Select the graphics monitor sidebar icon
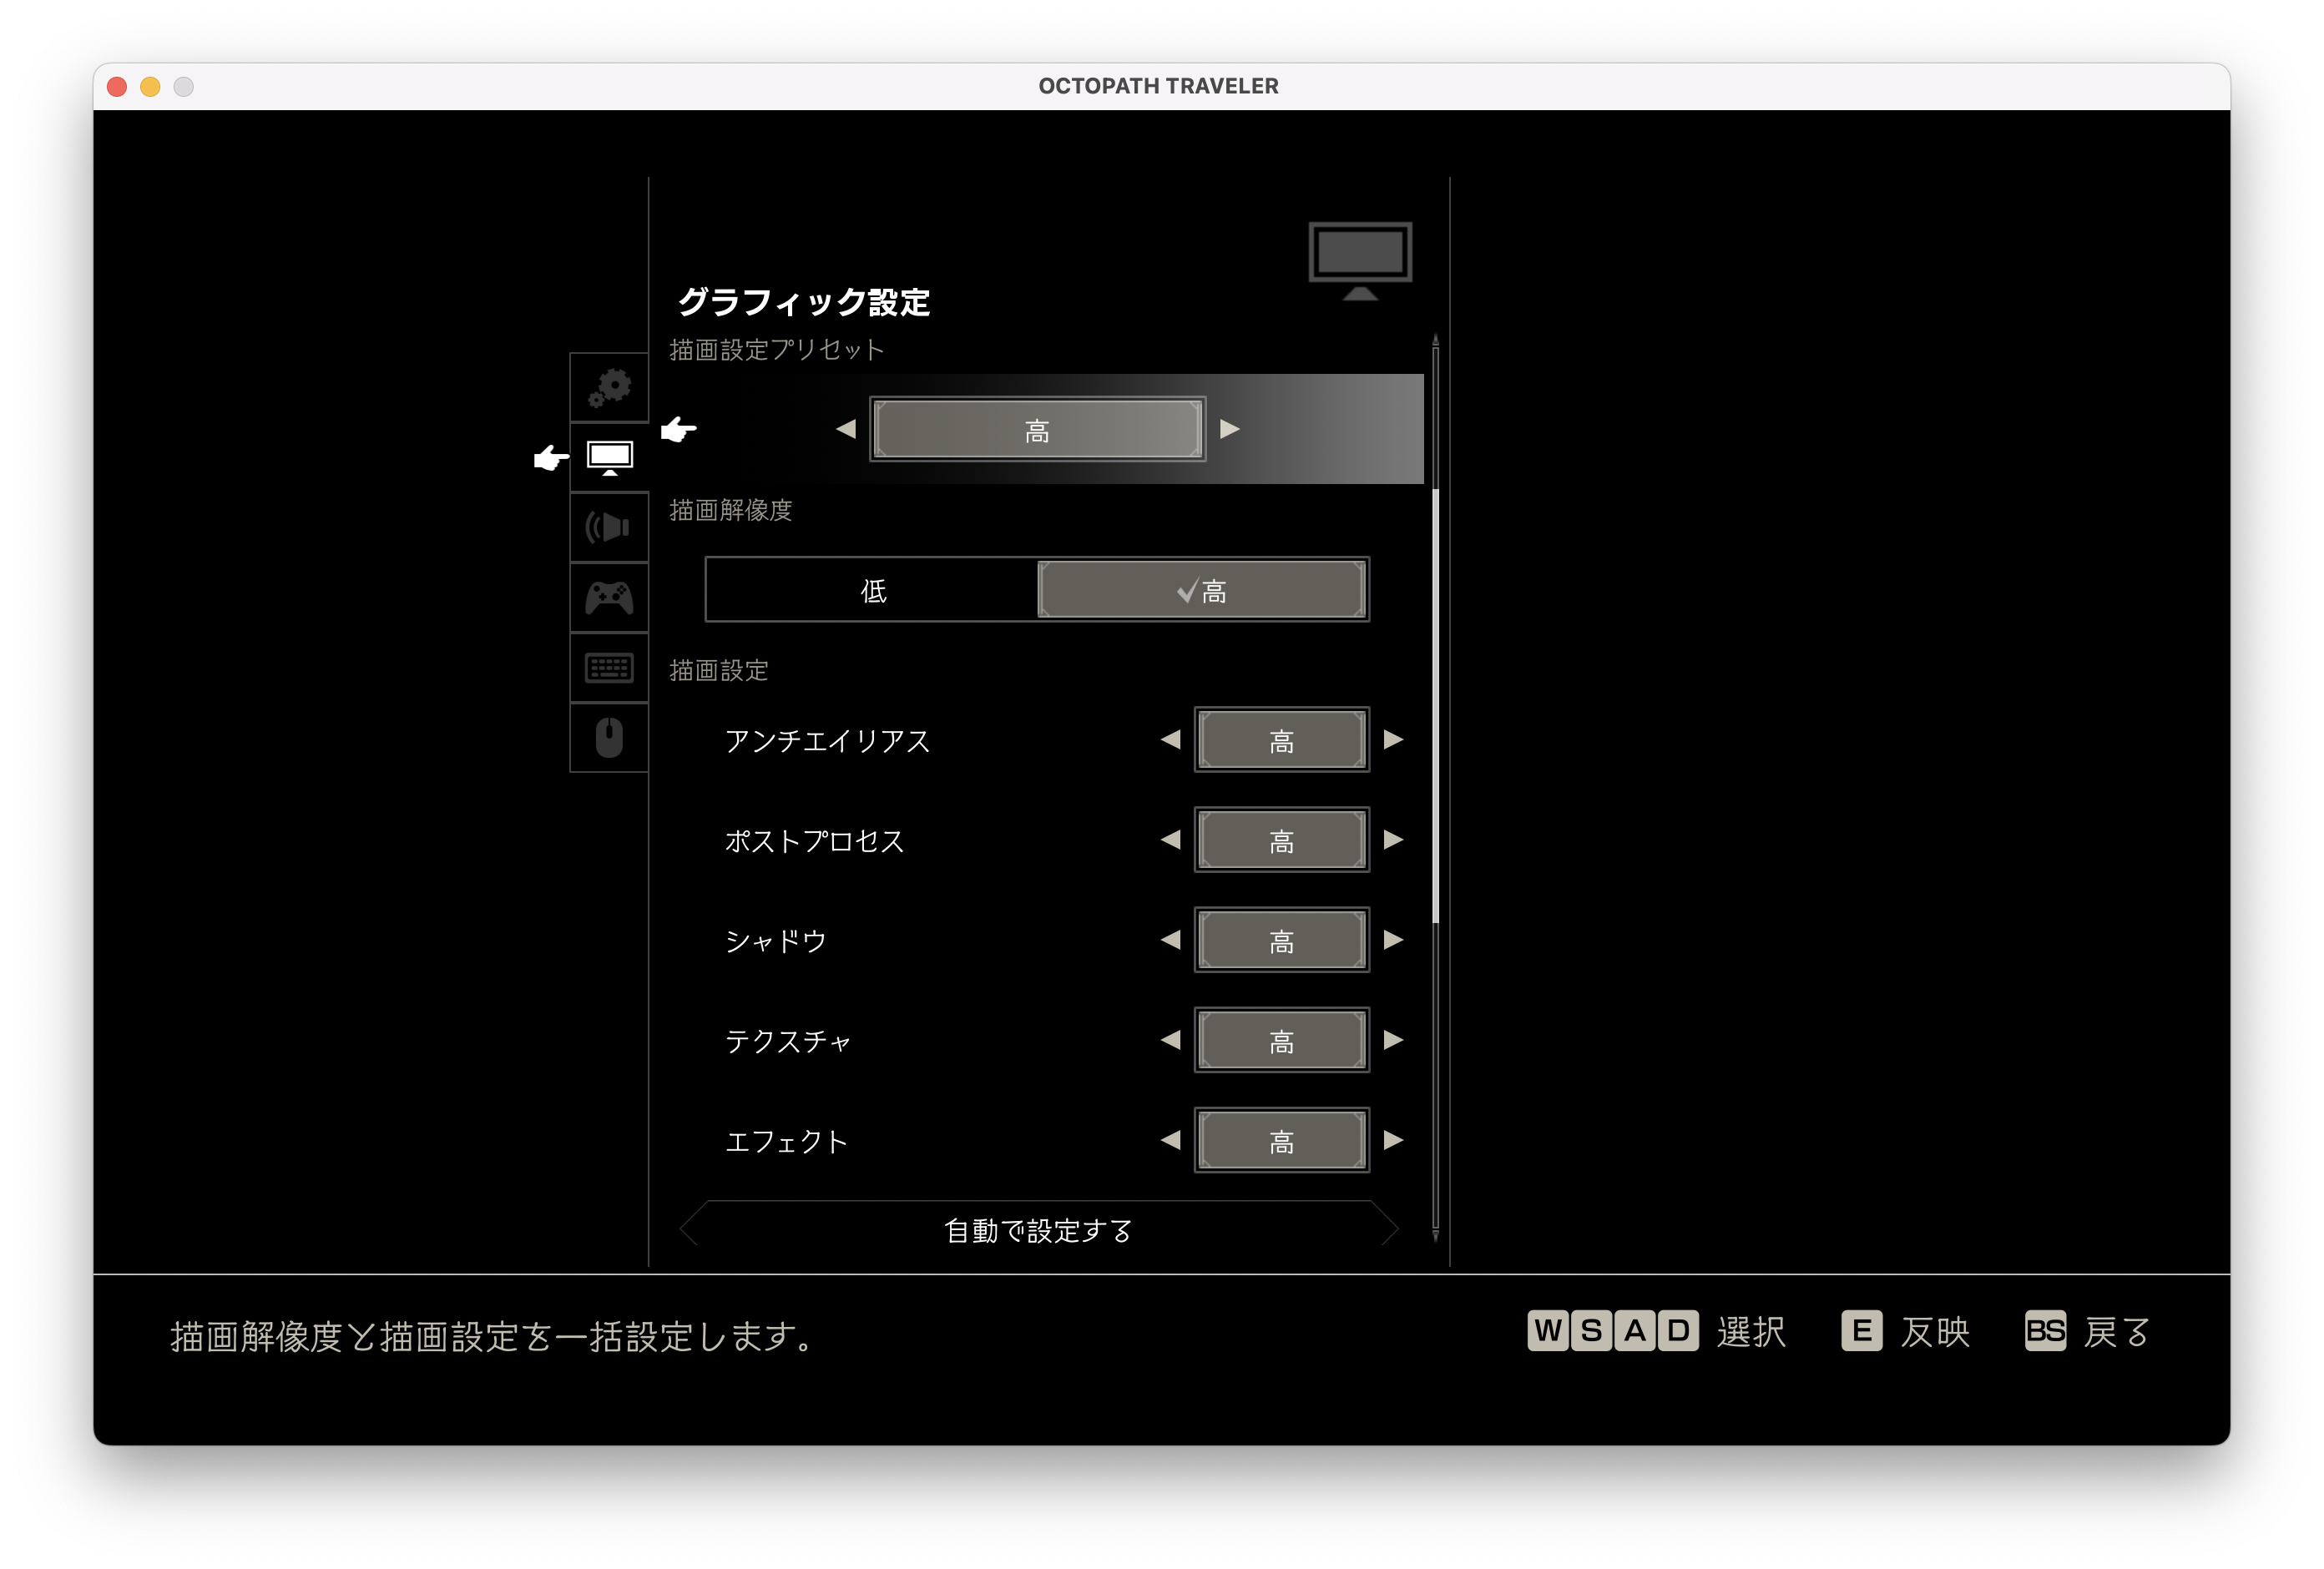The height and width of the screenshot is (1569, 2324). tap(609, 457)
